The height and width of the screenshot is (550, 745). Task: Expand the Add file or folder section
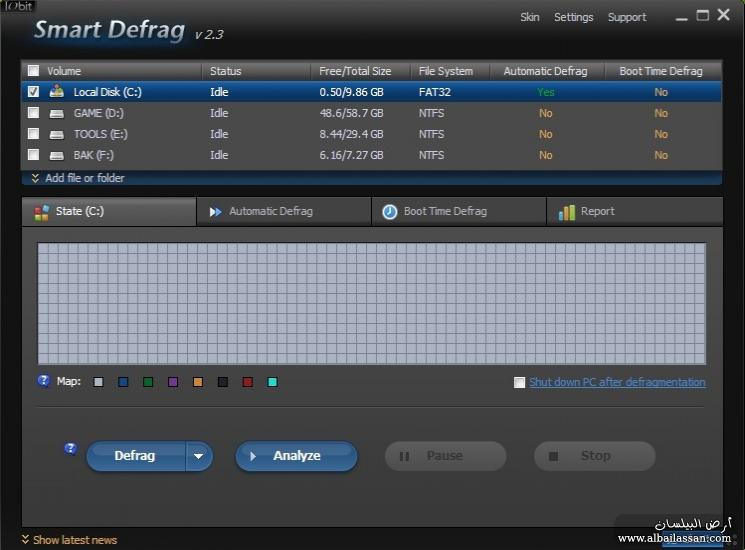tap(85, 178)
